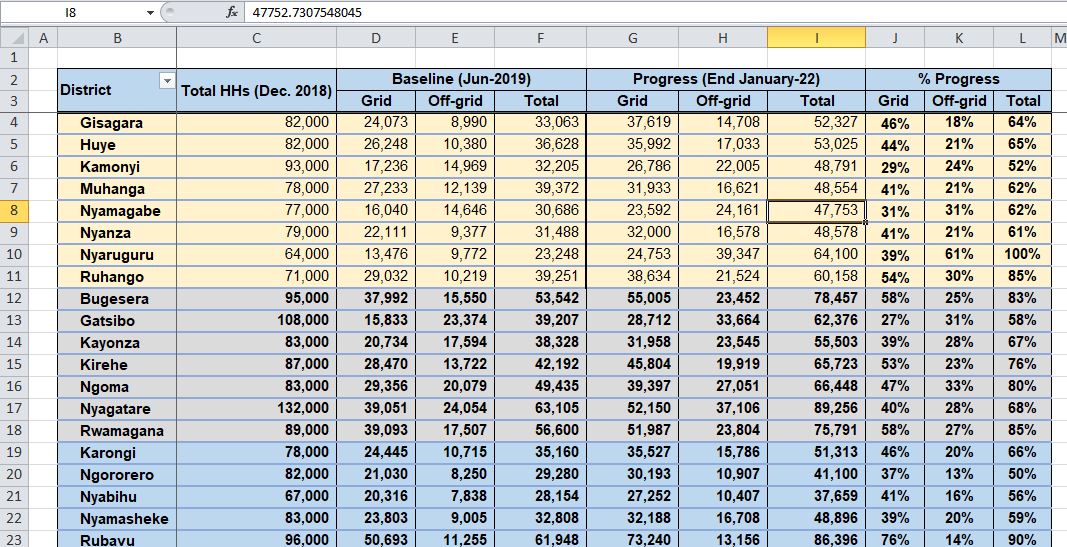The image size is (1067, 547).
Task: Click the Insert Function fx icon
Action: pos(231,13)
